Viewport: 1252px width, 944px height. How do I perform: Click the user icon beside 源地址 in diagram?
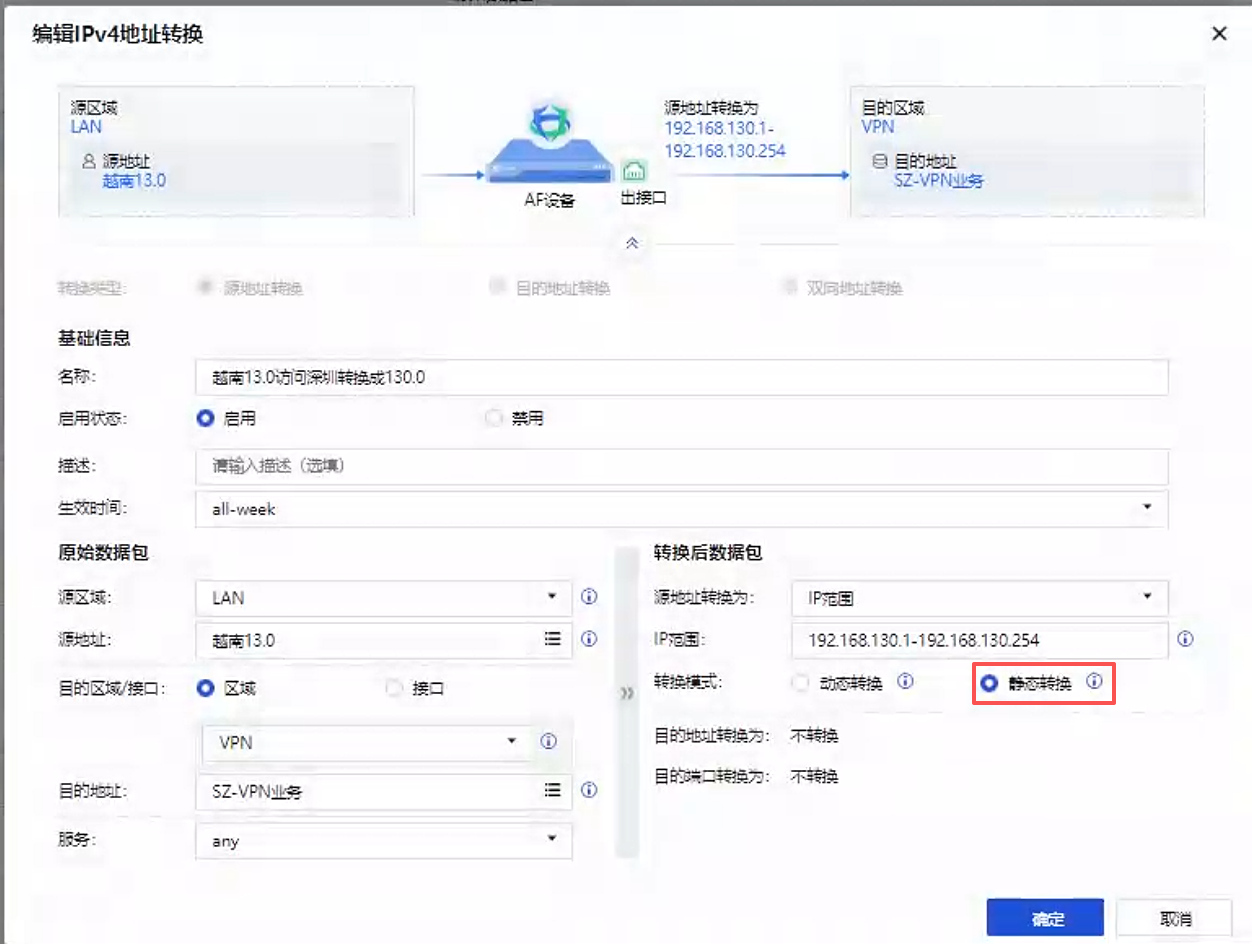click(x=88, y=160)
